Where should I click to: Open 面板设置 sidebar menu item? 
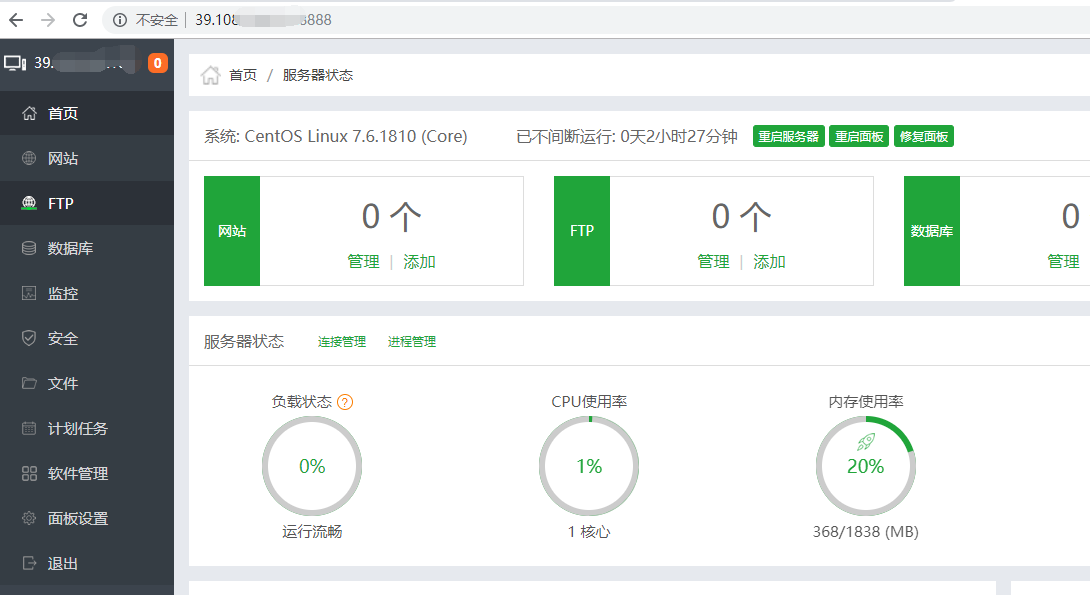point(87,518)
